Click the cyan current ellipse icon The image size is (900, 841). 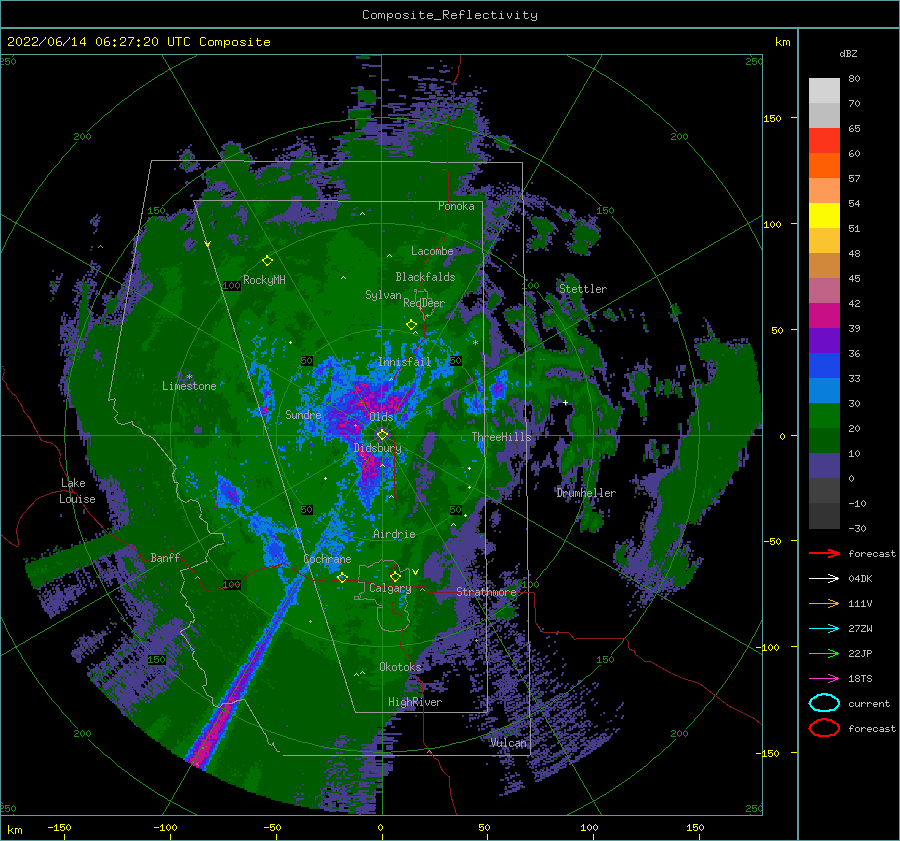[824, 703]
